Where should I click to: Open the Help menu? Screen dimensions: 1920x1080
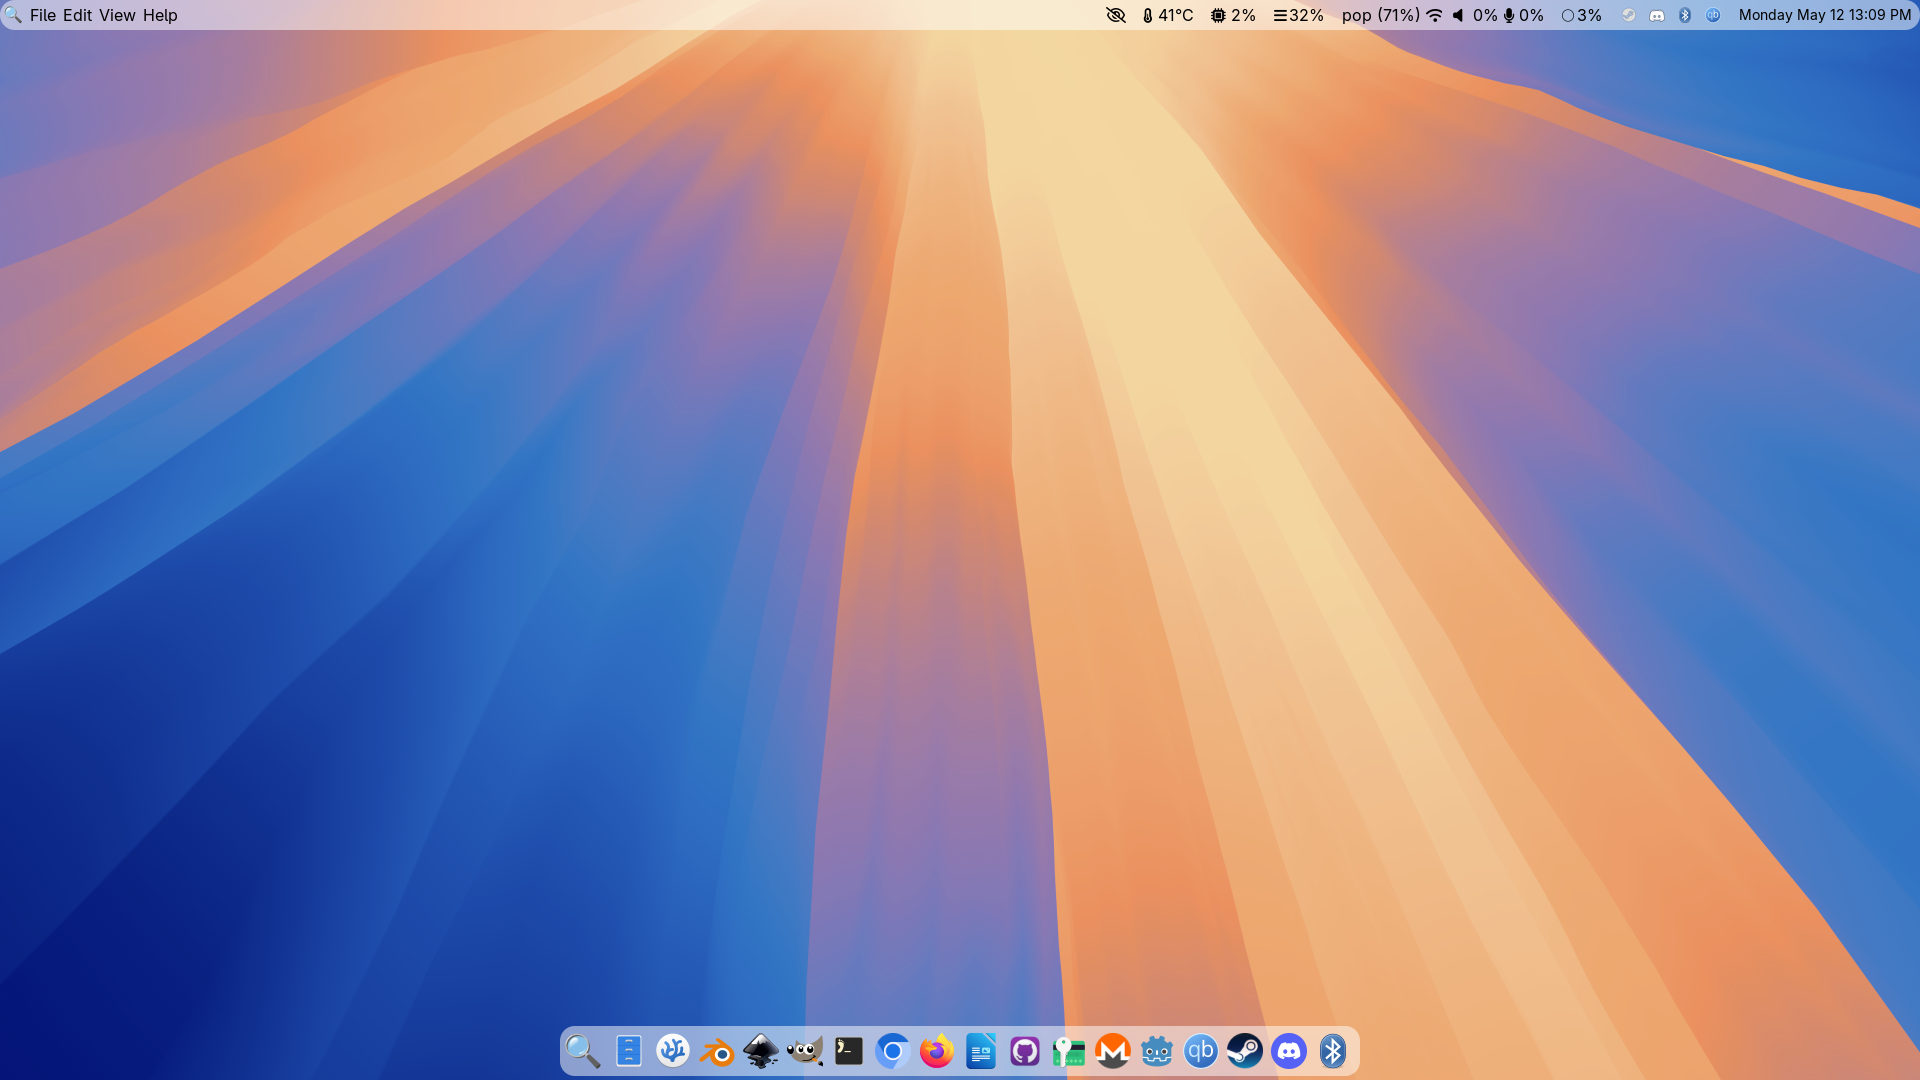click(x=160, y=15)
